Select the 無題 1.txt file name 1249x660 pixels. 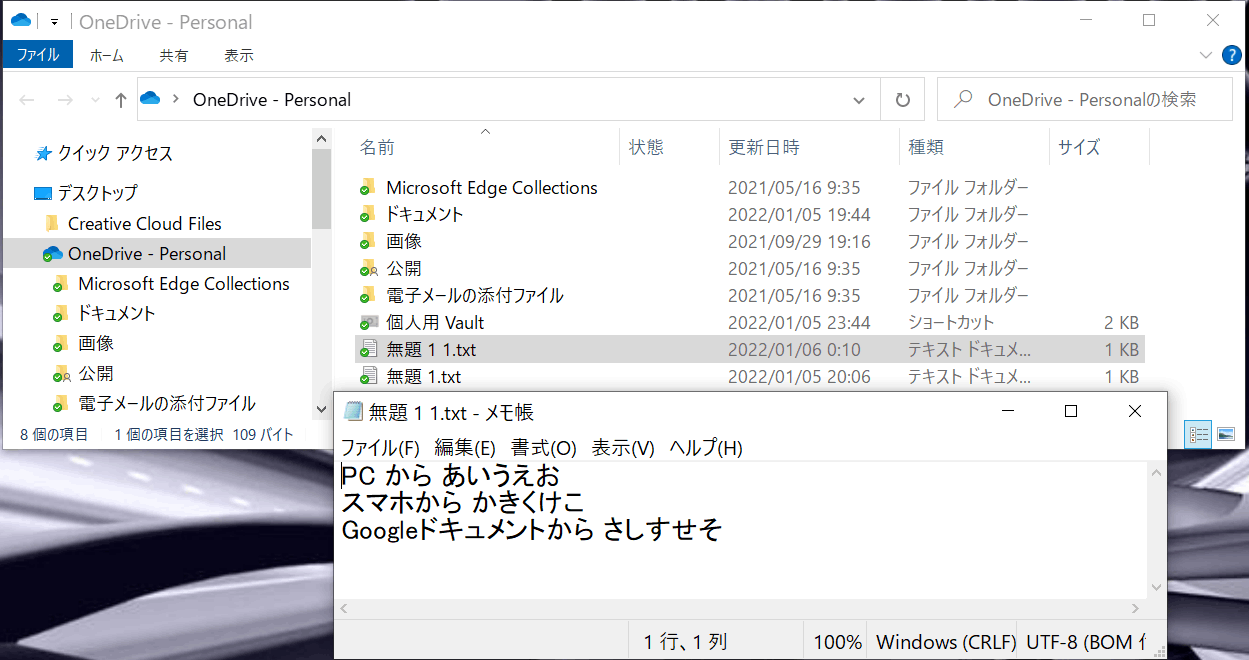424,377
